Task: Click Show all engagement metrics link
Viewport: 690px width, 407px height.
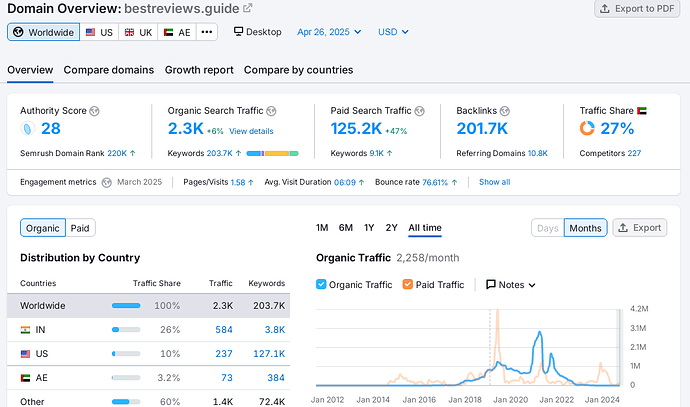Action: pos(495,182)
